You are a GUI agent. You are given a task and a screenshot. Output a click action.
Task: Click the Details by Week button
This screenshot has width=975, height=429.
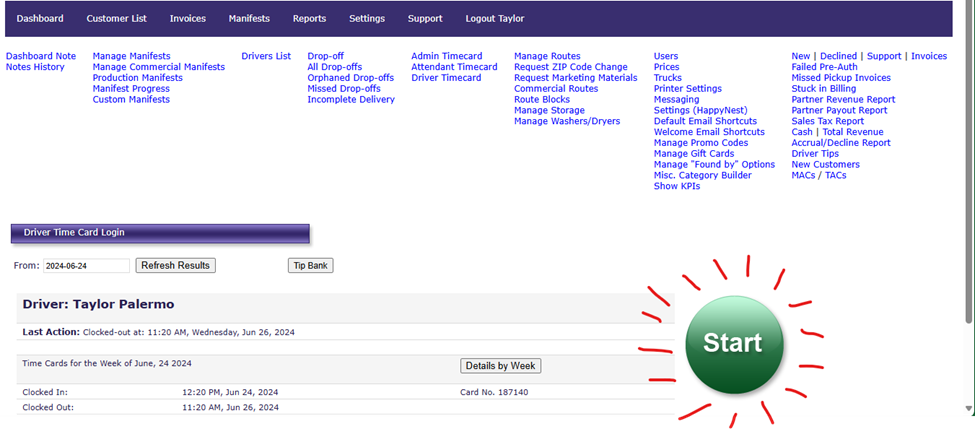coord(501,366)
